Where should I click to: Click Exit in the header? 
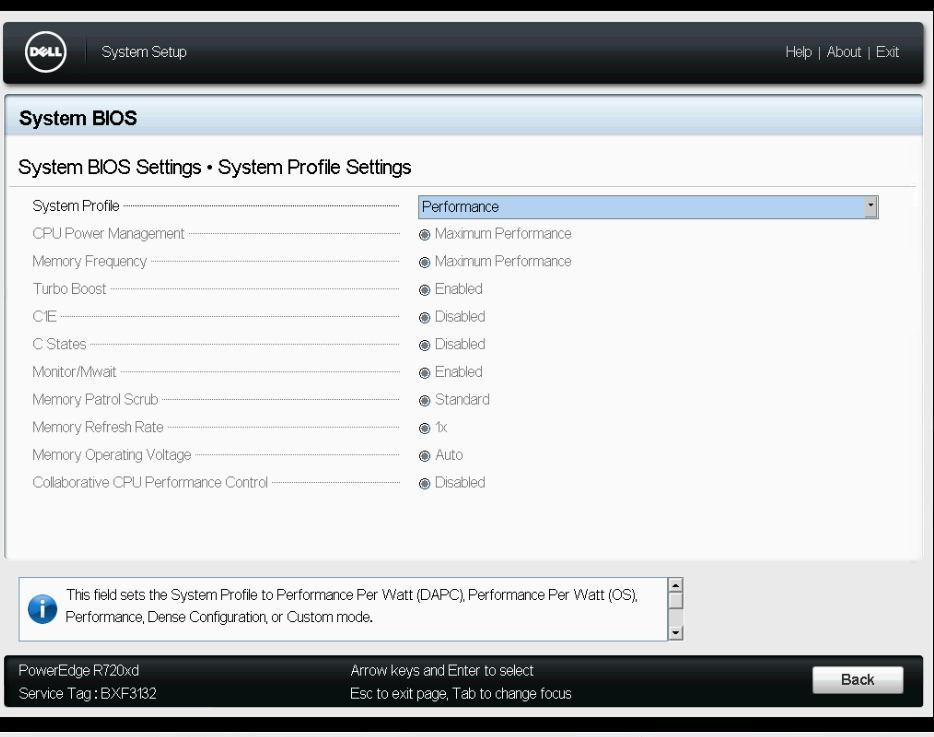[x=887, y=52]
